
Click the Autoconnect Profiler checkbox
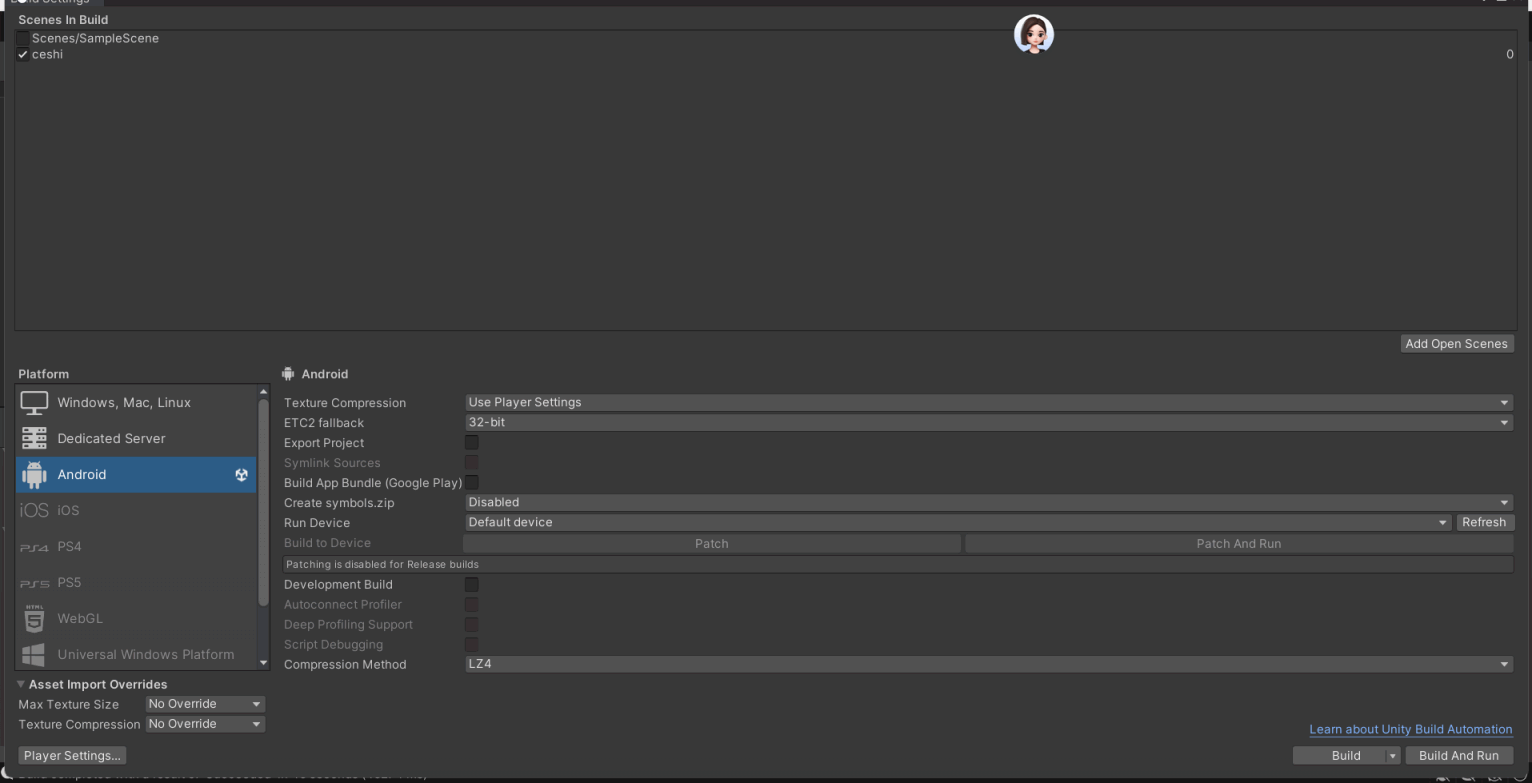[471, 605]
